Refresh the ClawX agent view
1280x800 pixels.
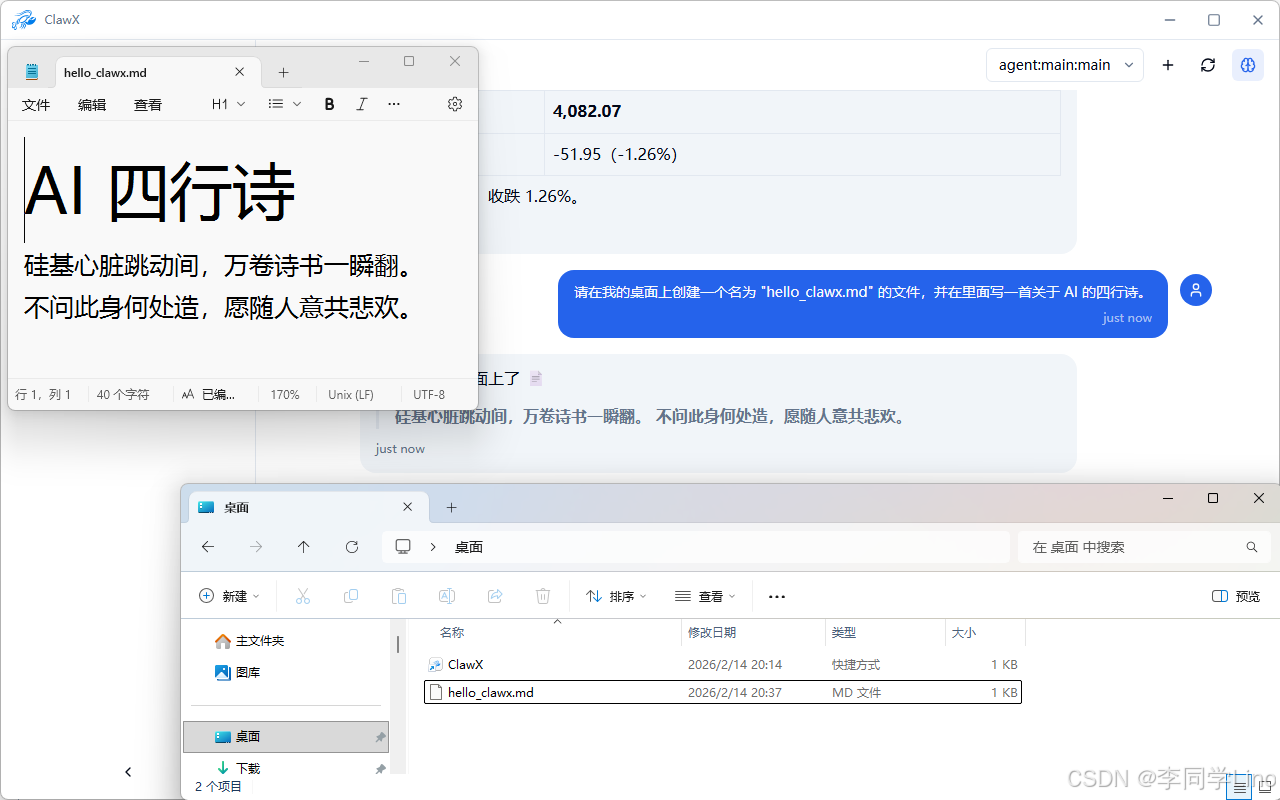pos(1207,64)
